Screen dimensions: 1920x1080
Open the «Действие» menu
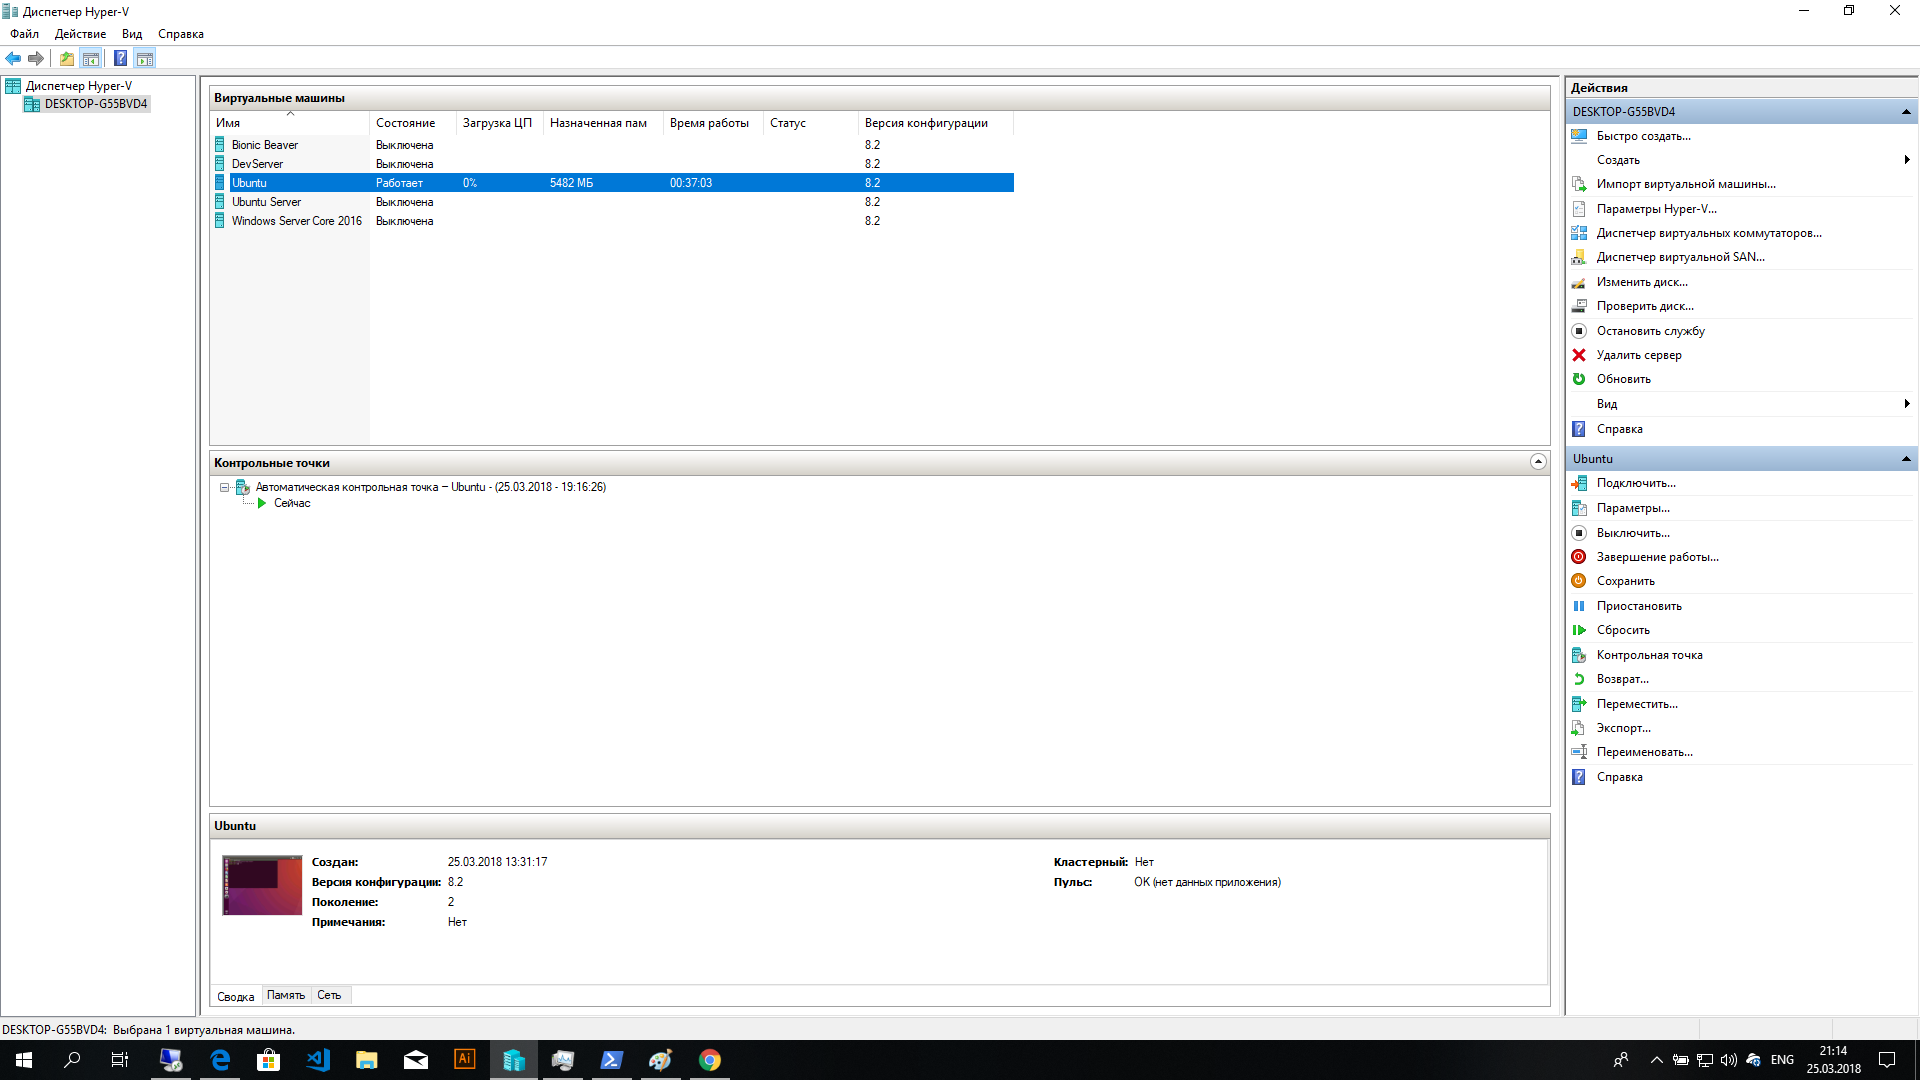81,33
